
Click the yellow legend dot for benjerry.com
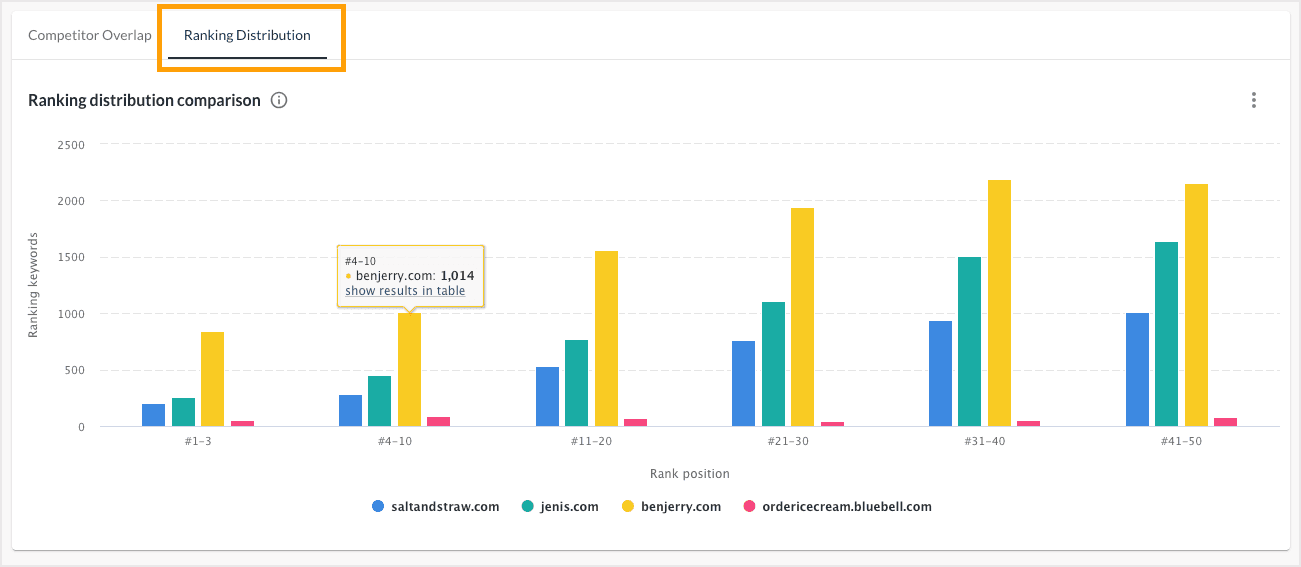point(626,506)
